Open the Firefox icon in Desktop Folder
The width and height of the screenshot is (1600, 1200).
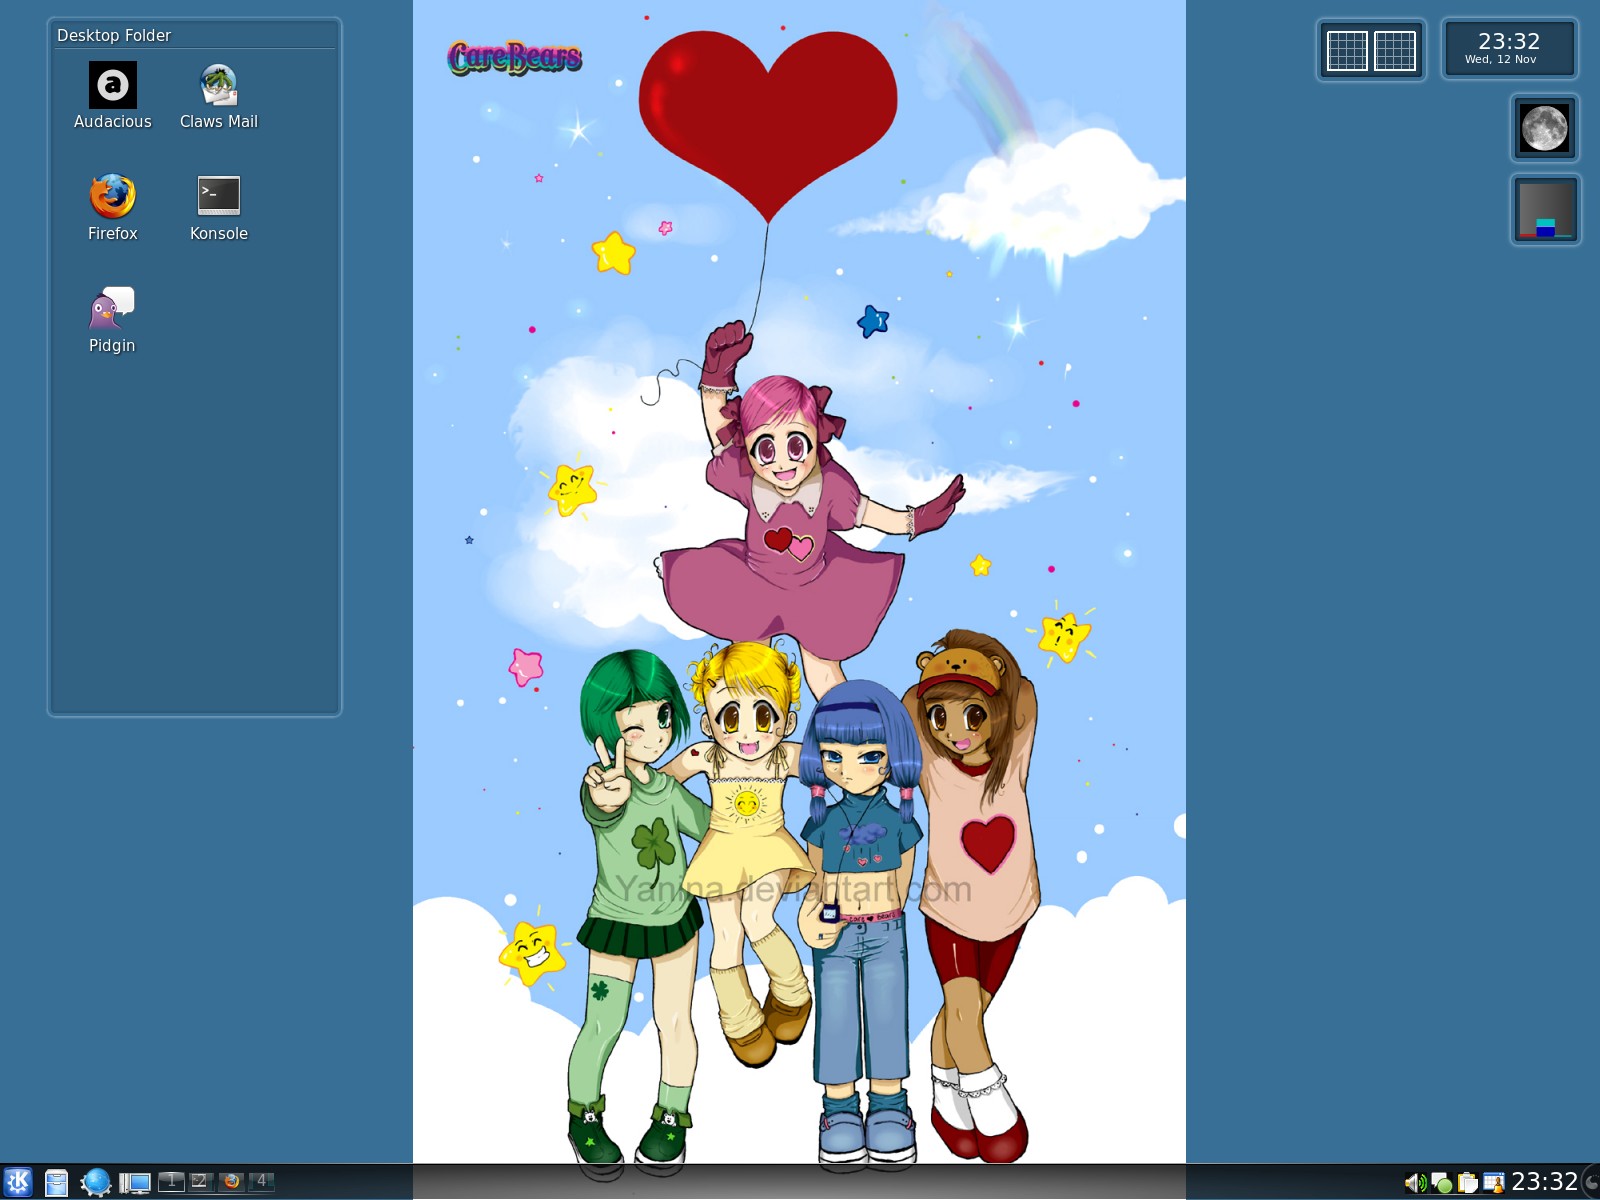coord(112,196)
